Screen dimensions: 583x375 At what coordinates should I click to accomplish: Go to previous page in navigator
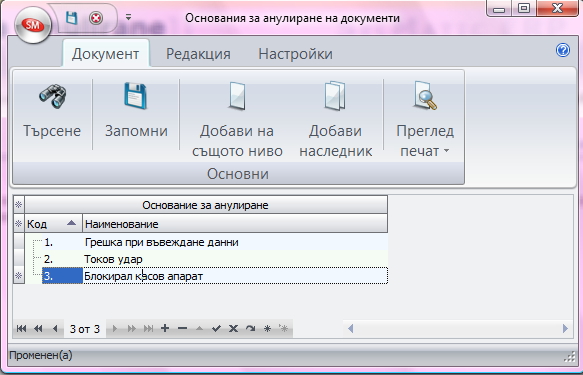pyautogui.click(x=38, y=329)
